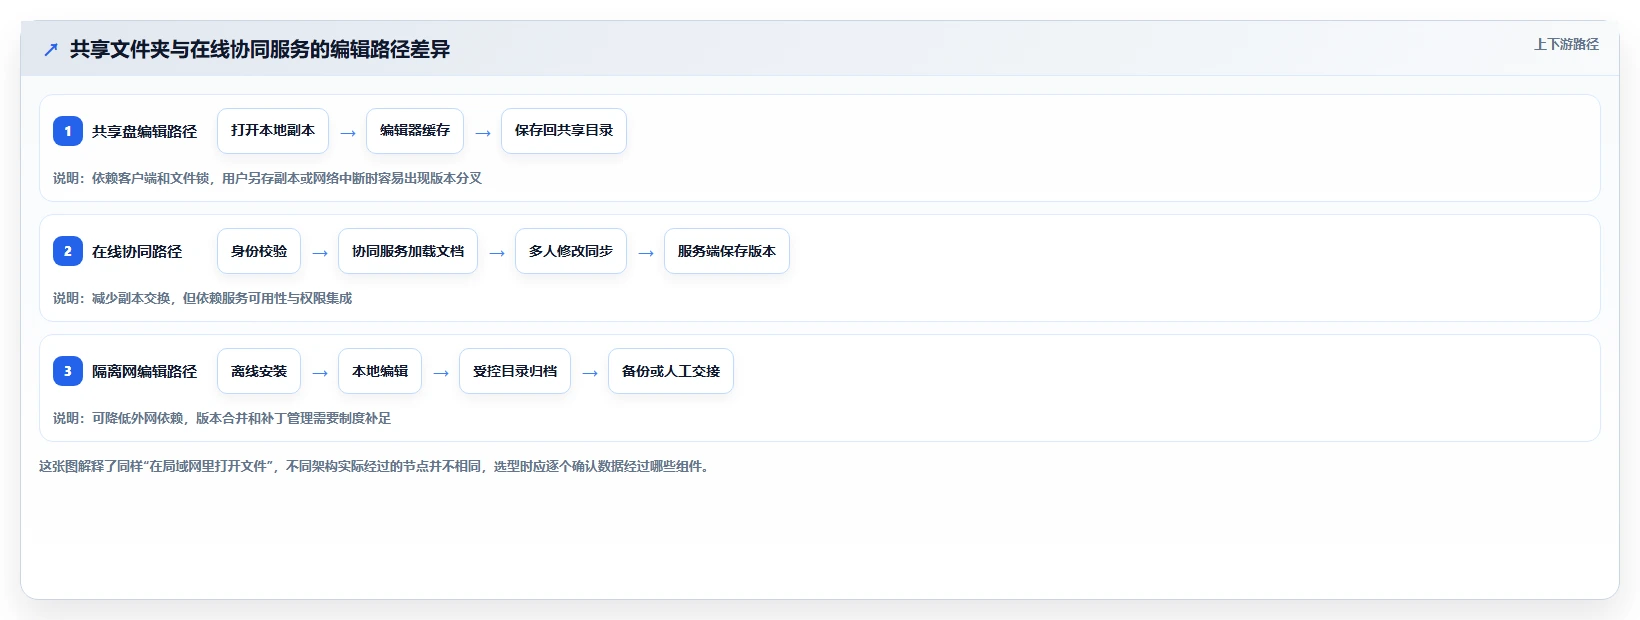Click the note about 外网依赖 and 补丁管理
The image size is (1640, 620).
[222, 418]
